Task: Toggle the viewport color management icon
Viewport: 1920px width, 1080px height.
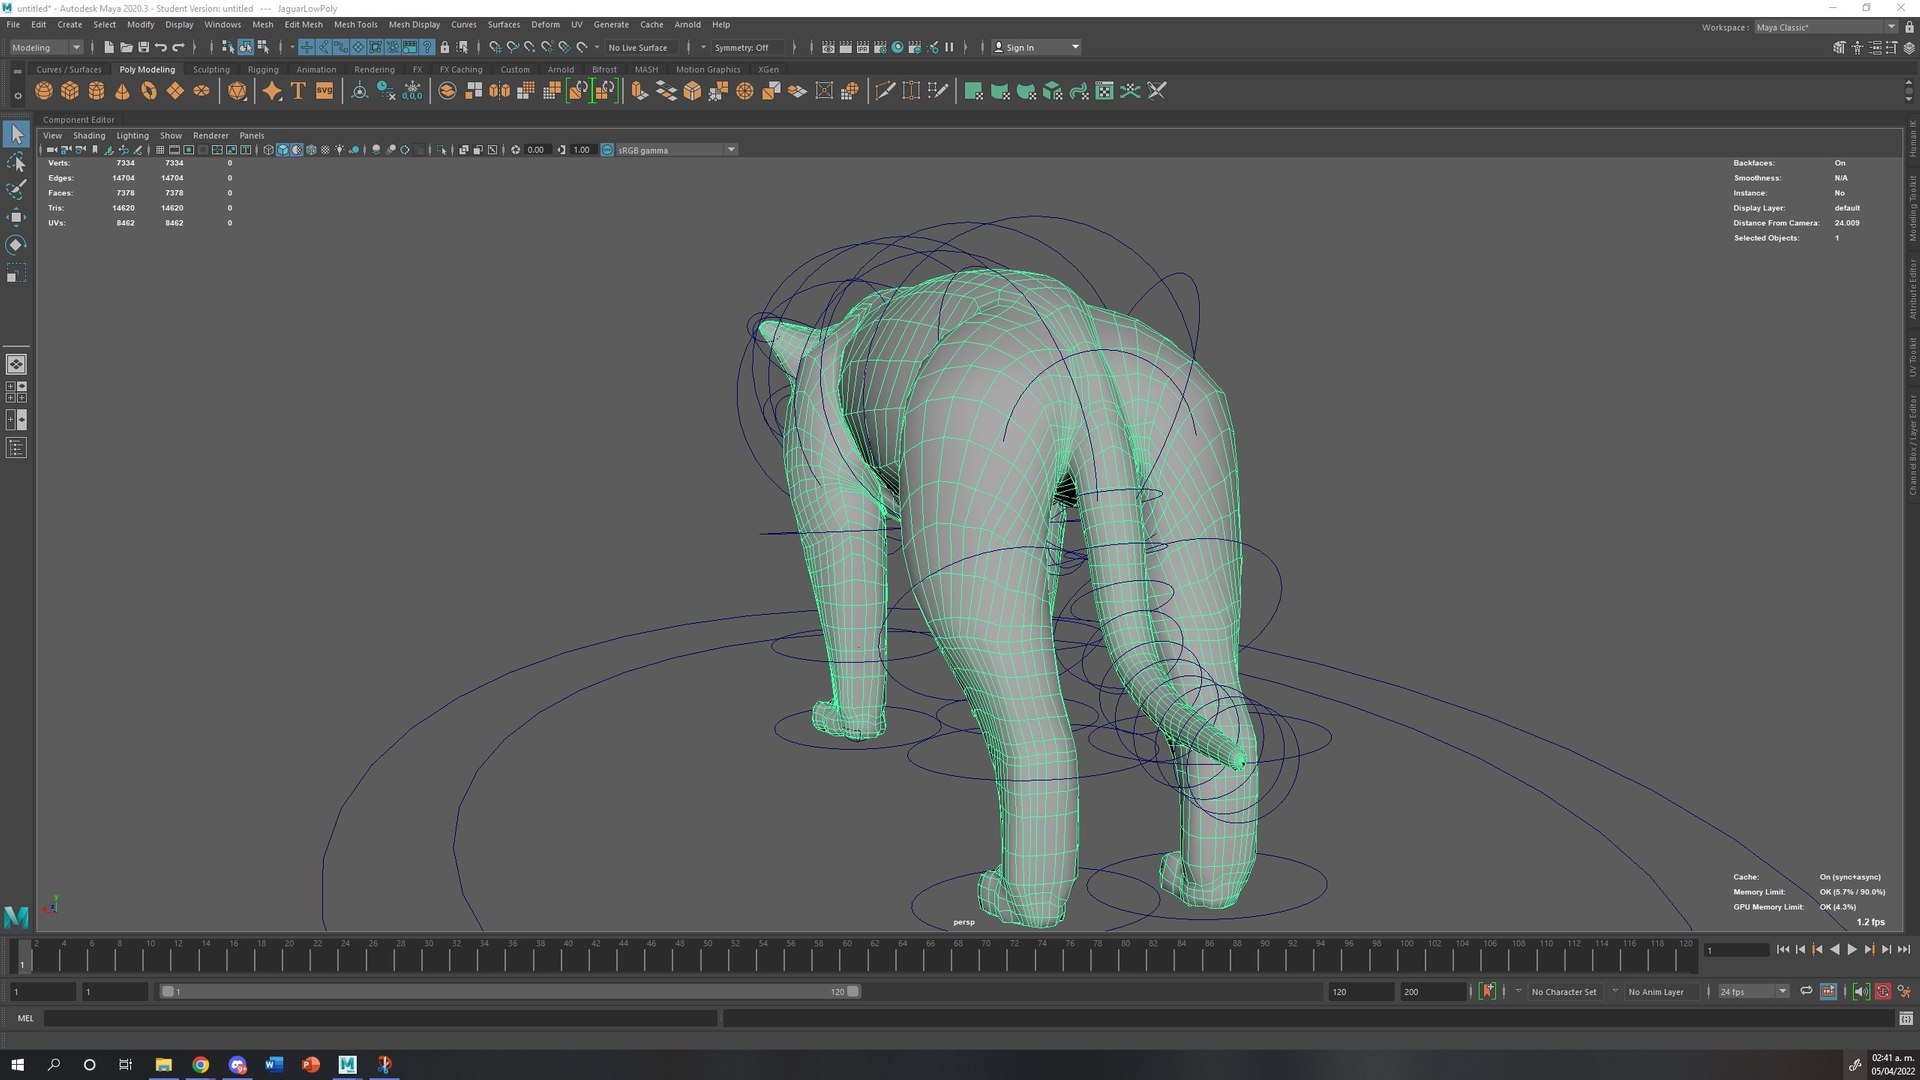Action: pos(607,150)
